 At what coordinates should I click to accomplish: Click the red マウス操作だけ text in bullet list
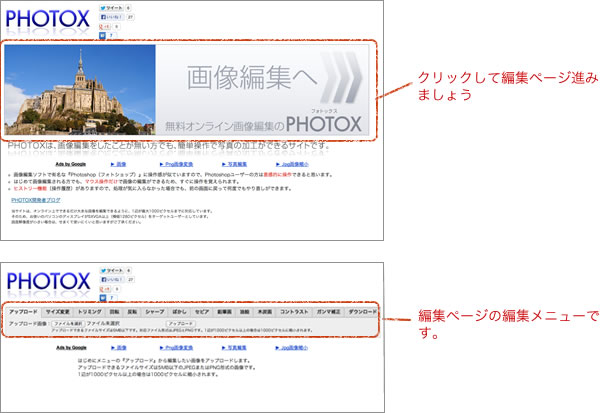(x=101, y=182)
